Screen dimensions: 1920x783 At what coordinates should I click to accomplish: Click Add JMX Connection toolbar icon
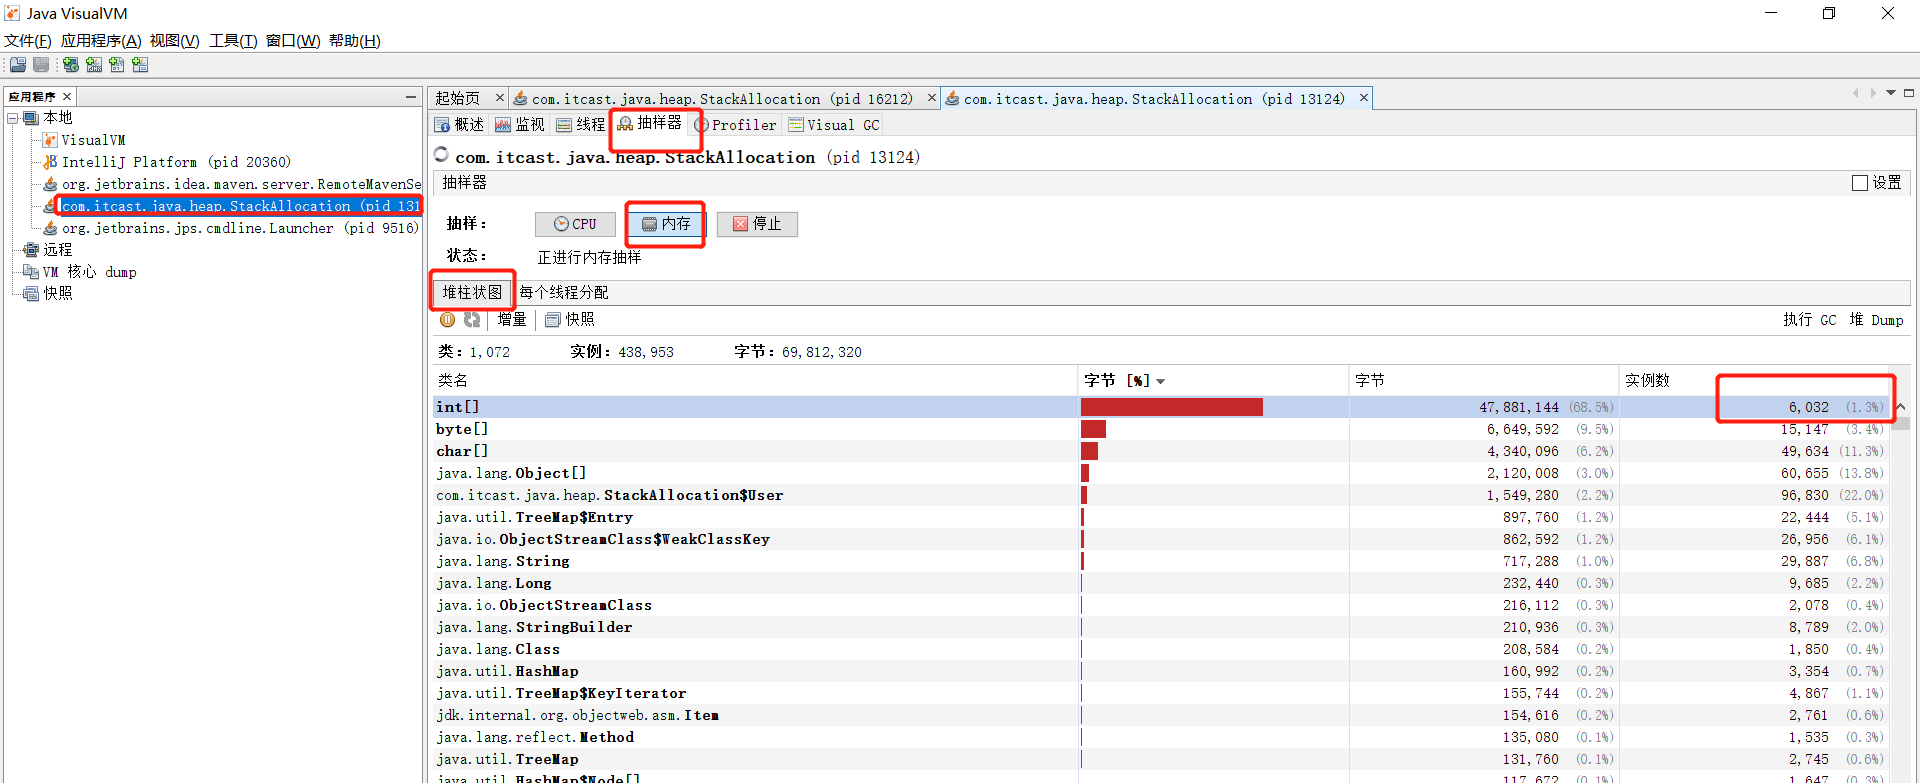click(x=94, y=65)
